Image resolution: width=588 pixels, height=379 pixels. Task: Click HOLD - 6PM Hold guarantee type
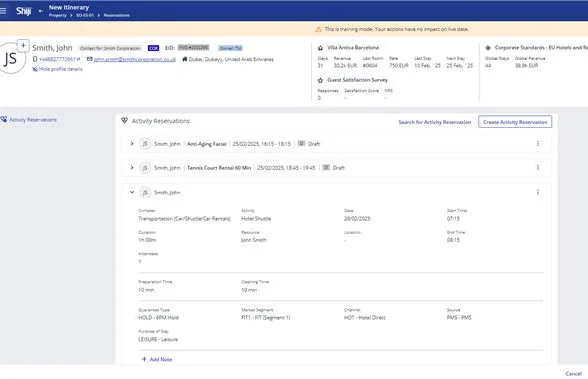click(x=159, y=318)
